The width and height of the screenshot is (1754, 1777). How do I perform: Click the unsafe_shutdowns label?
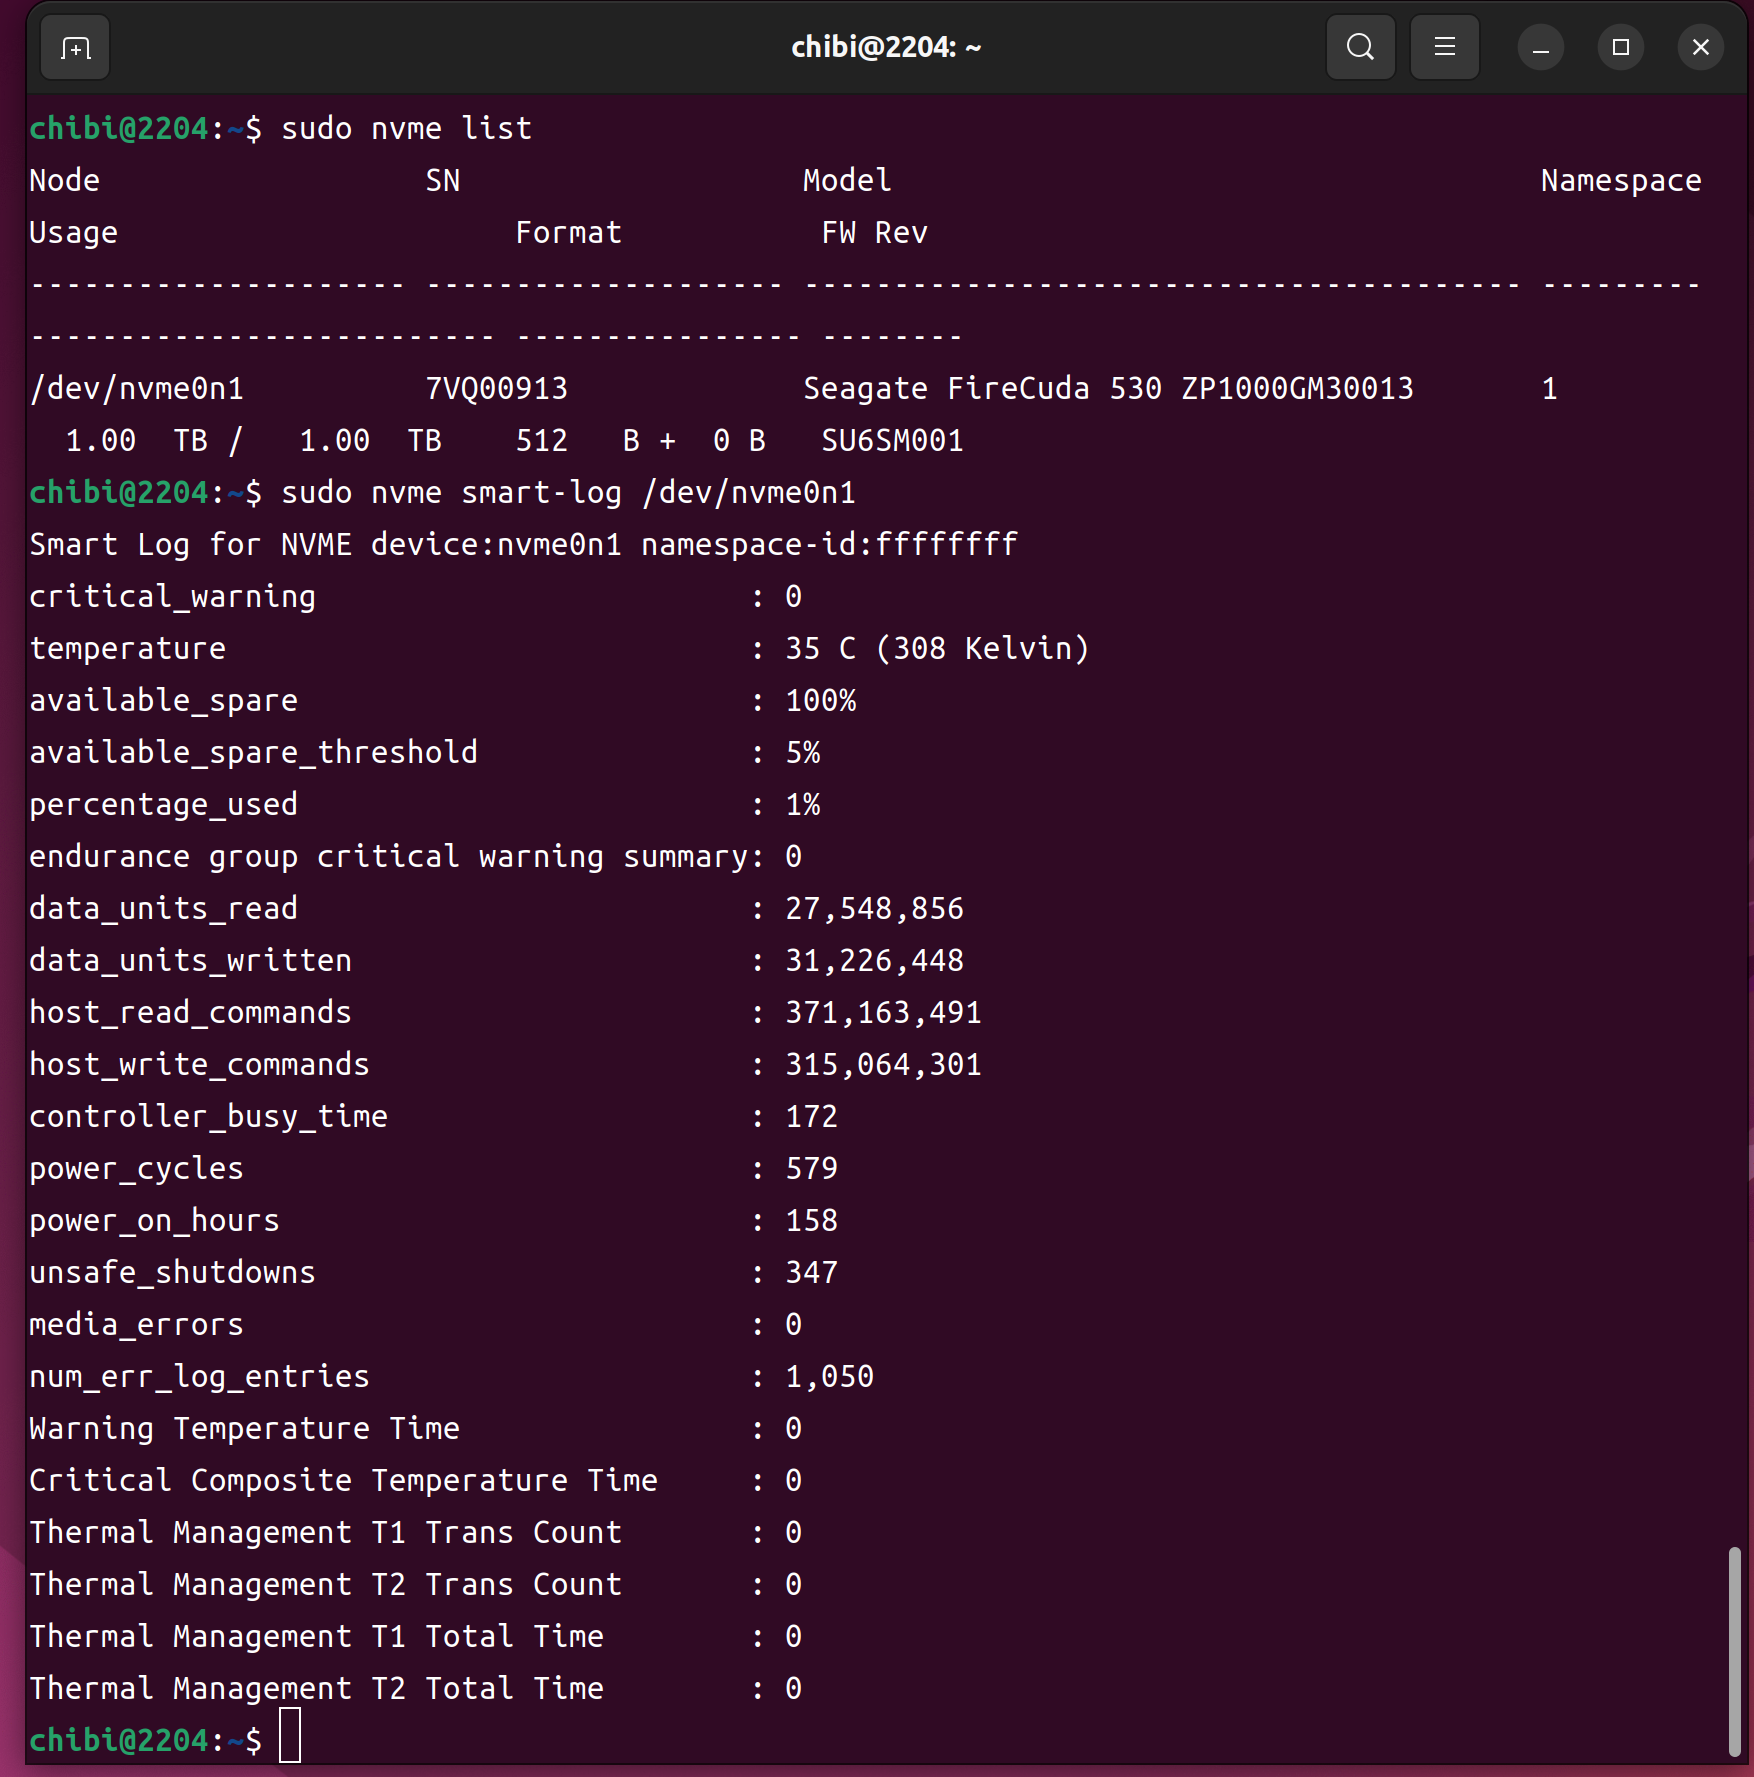click(172, 1272)
